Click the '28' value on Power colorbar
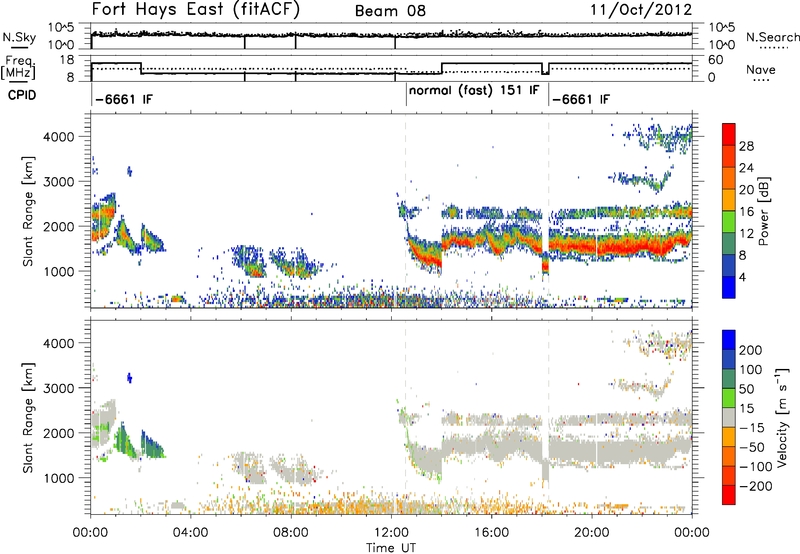This screenshot has height=554, width=800. click(746, 146)
